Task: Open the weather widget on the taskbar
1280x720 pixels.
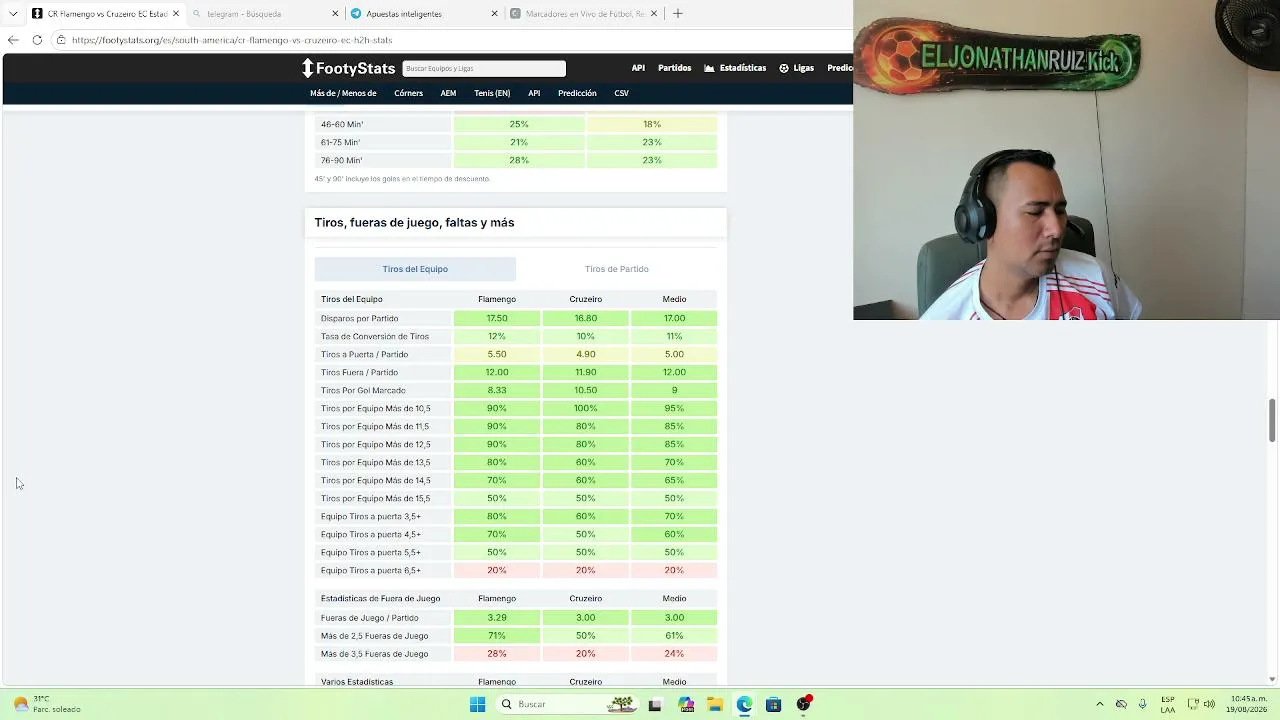Action: [x=45, y=704]
